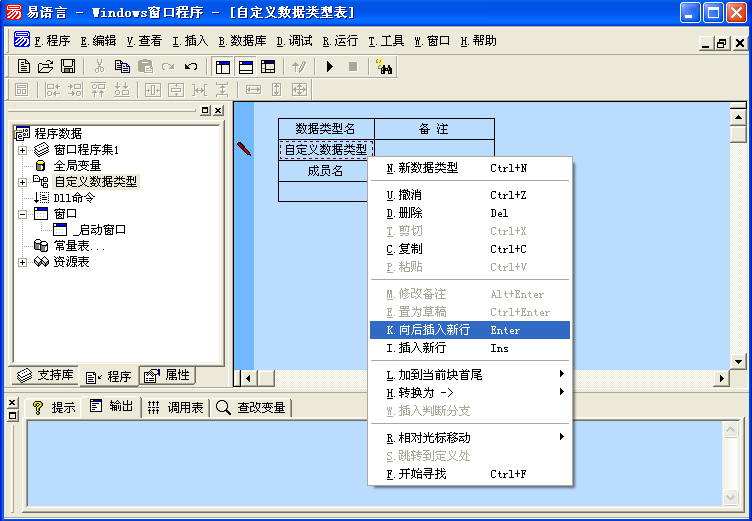Image resolution: width=752 pixels, height=521 pixels.
Task: Choose 撤消 in the context menu
Action: (x=470, y=195)
